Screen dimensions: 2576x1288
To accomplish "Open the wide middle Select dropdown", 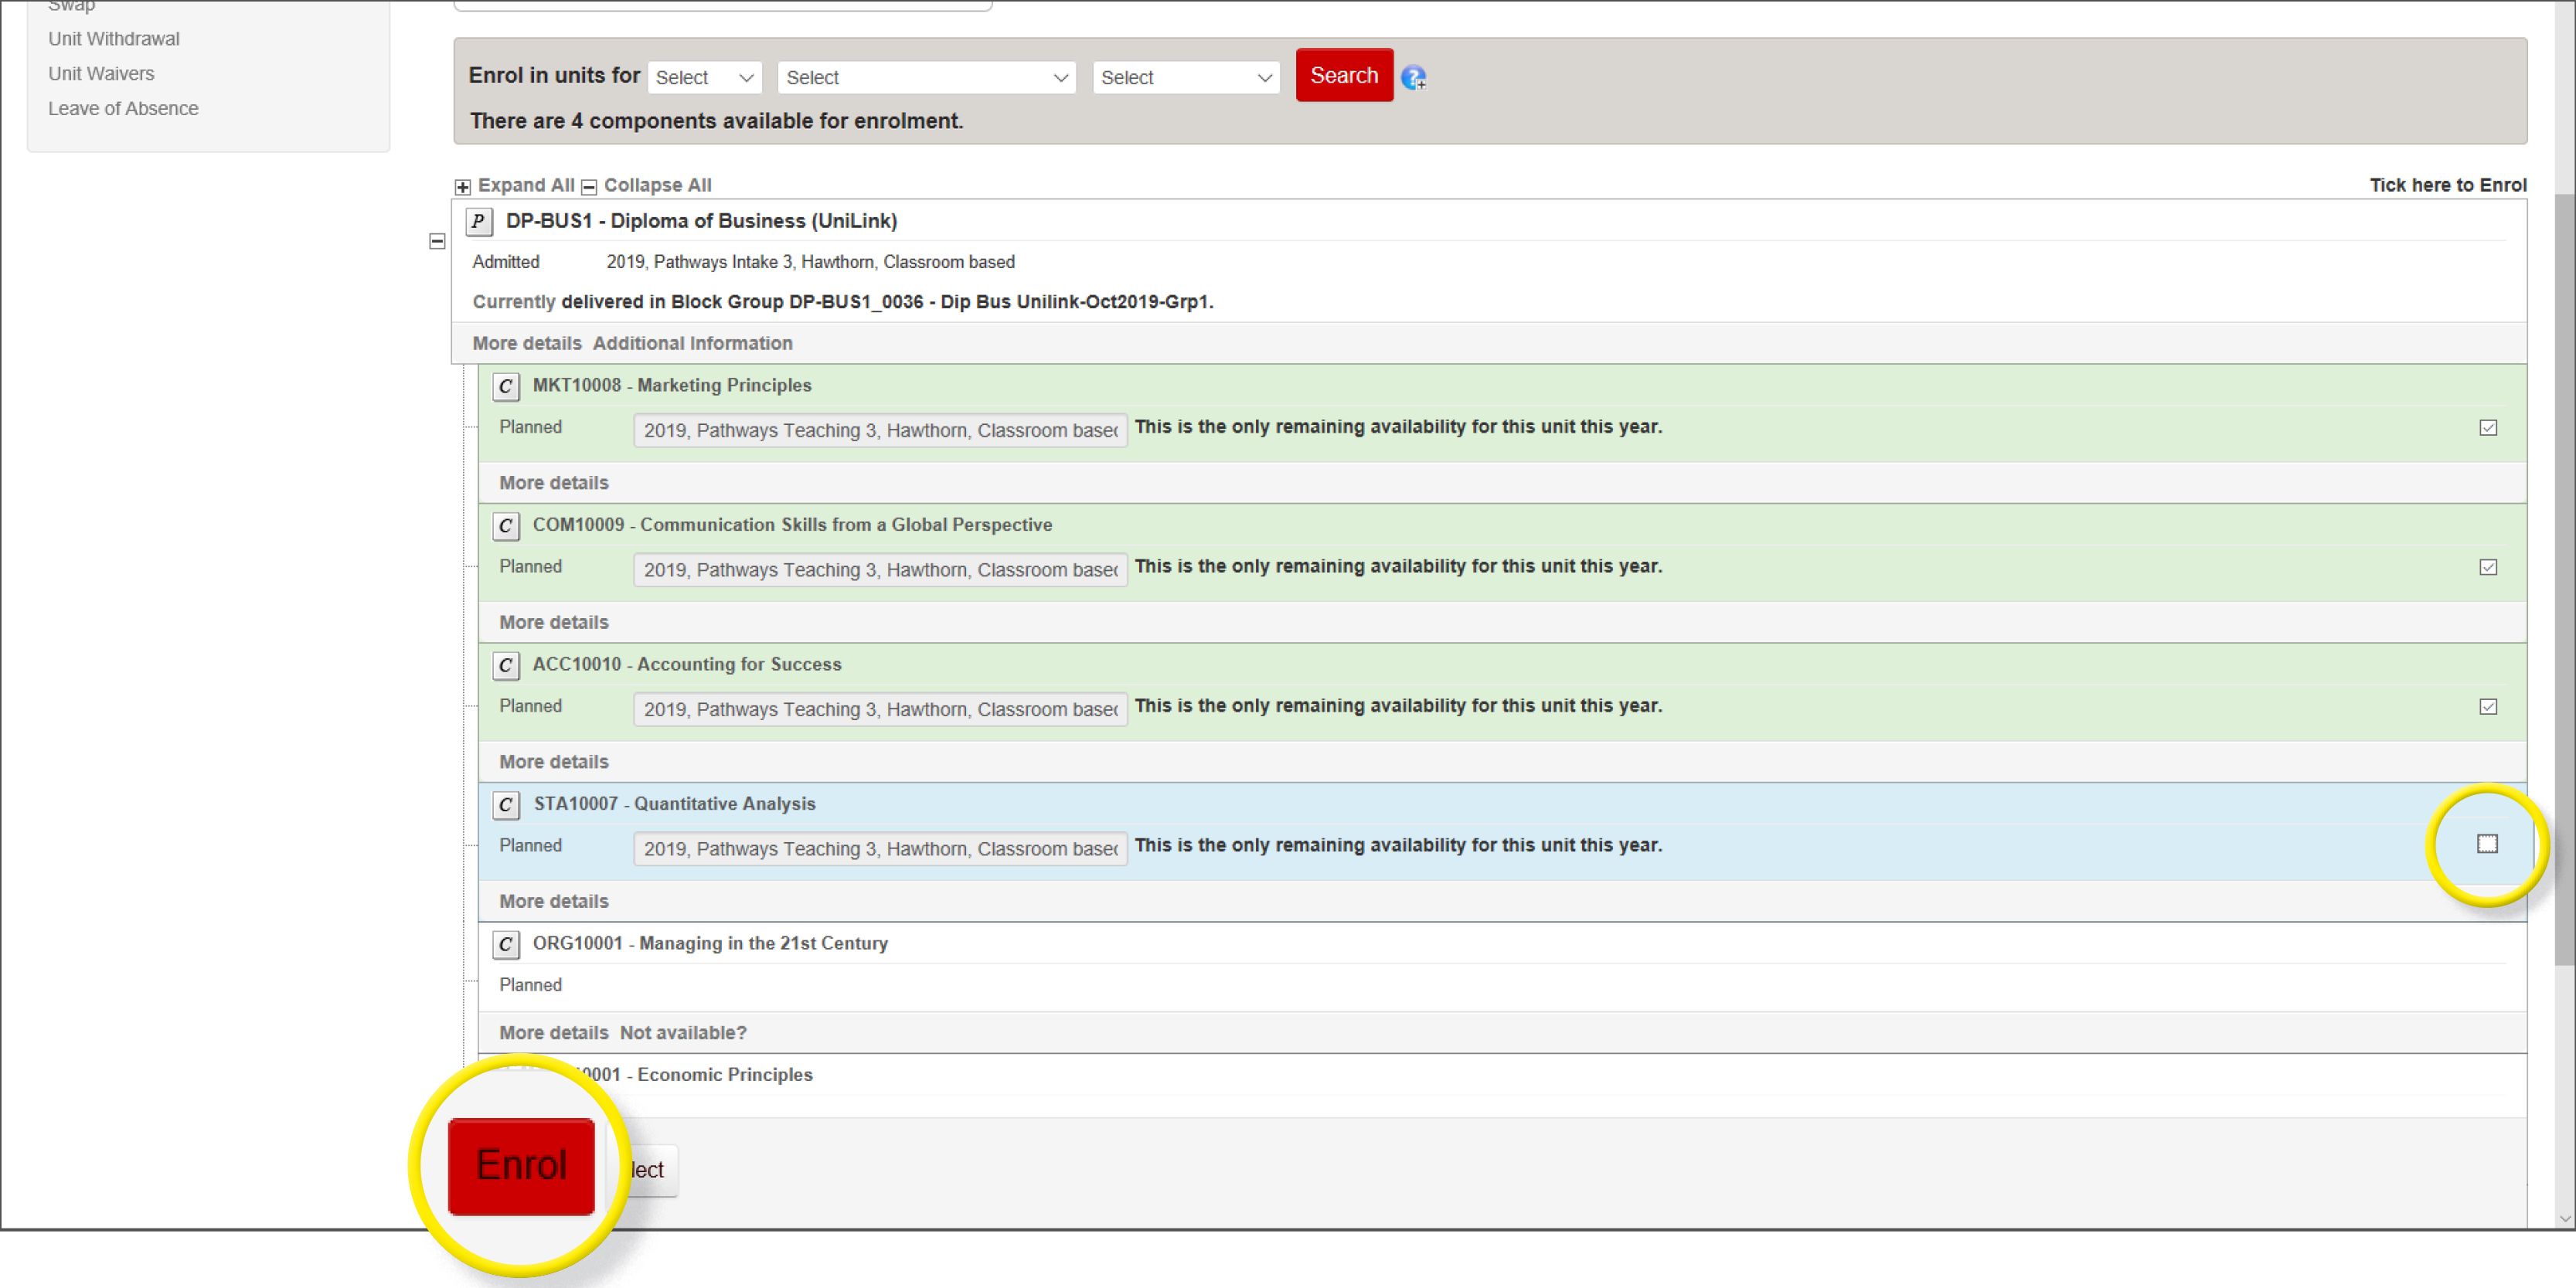I will point(926,78).
